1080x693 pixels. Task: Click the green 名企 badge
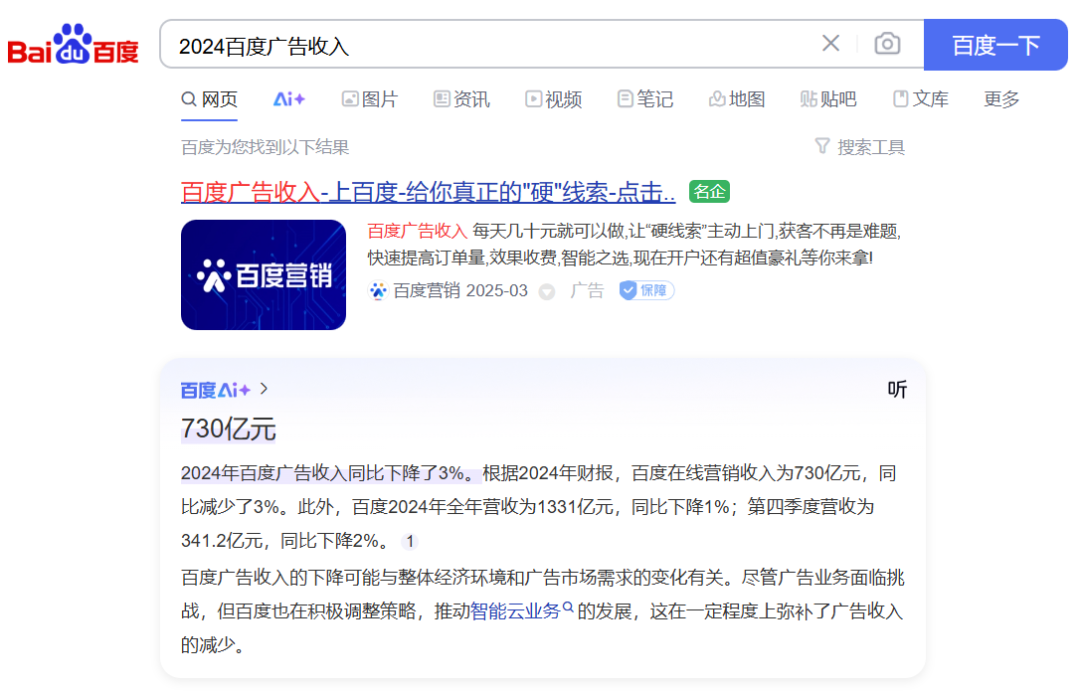(x=709, y=192)
